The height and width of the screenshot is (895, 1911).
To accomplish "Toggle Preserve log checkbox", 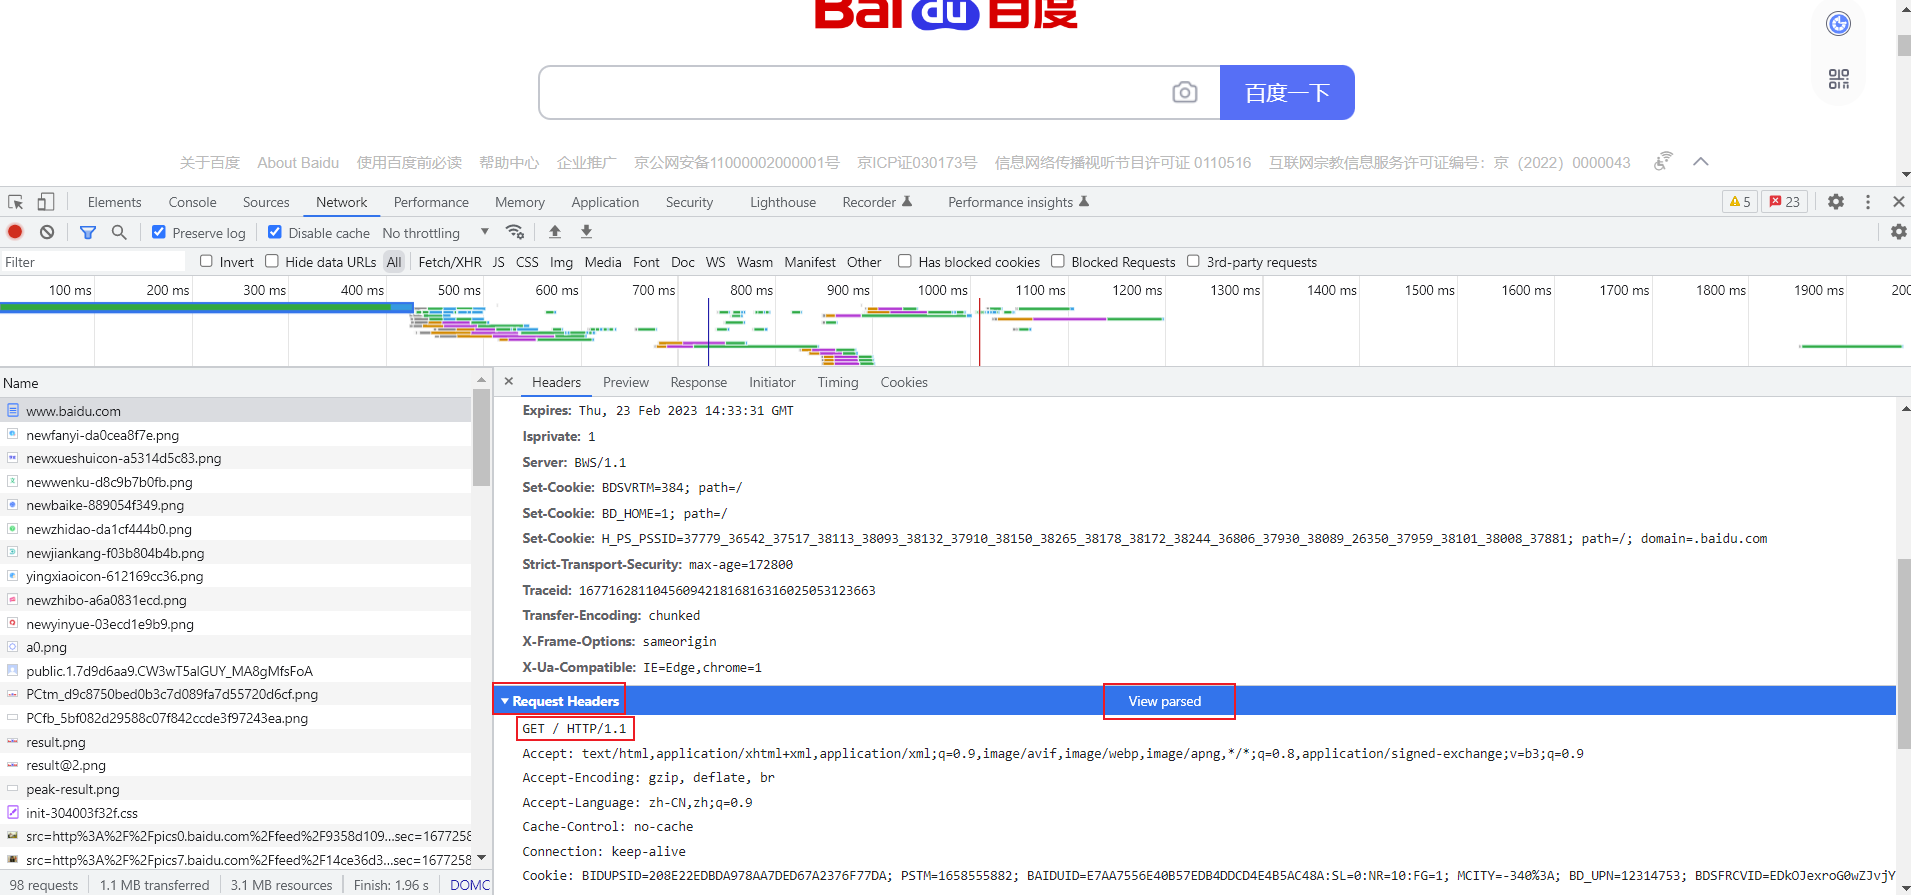I will (x=158, y=232).
